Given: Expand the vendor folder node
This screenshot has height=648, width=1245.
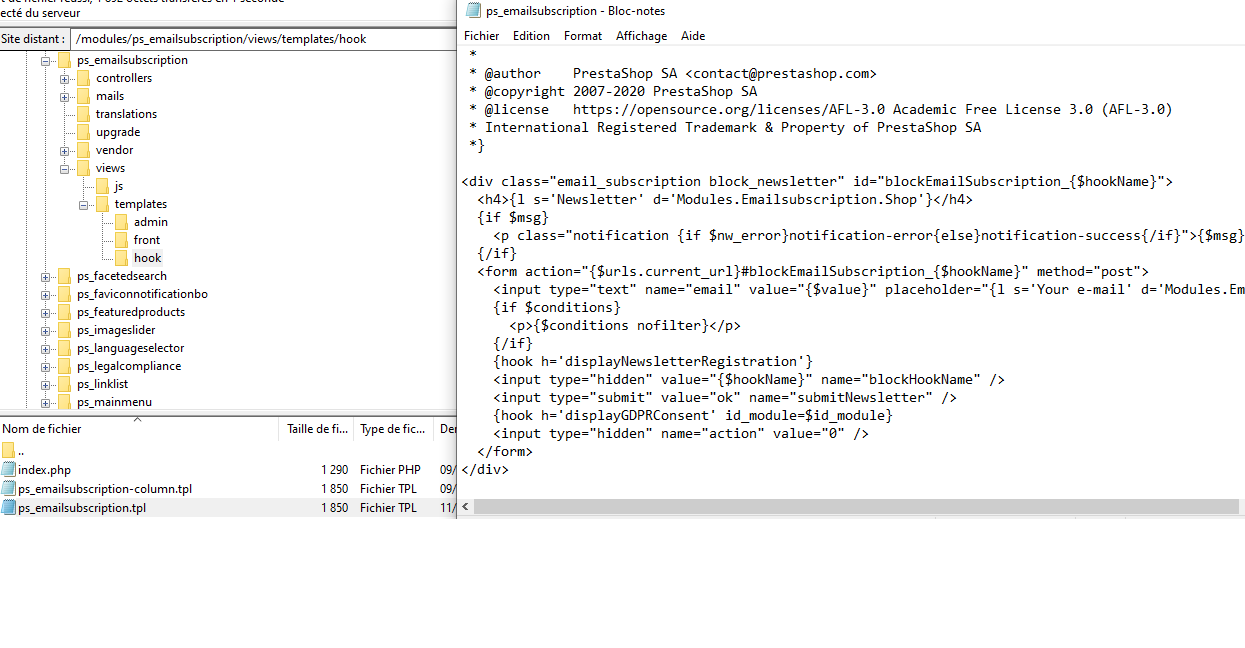Looking at the screenshot, I should (64, 150).
